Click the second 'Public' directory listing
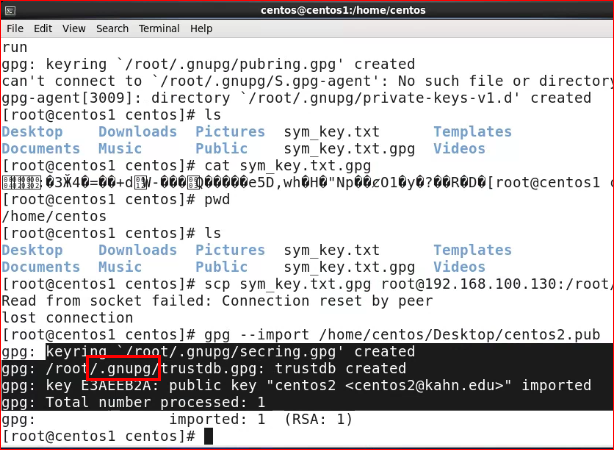The width and height of the screenshot is (614, 450). (221, 267)
